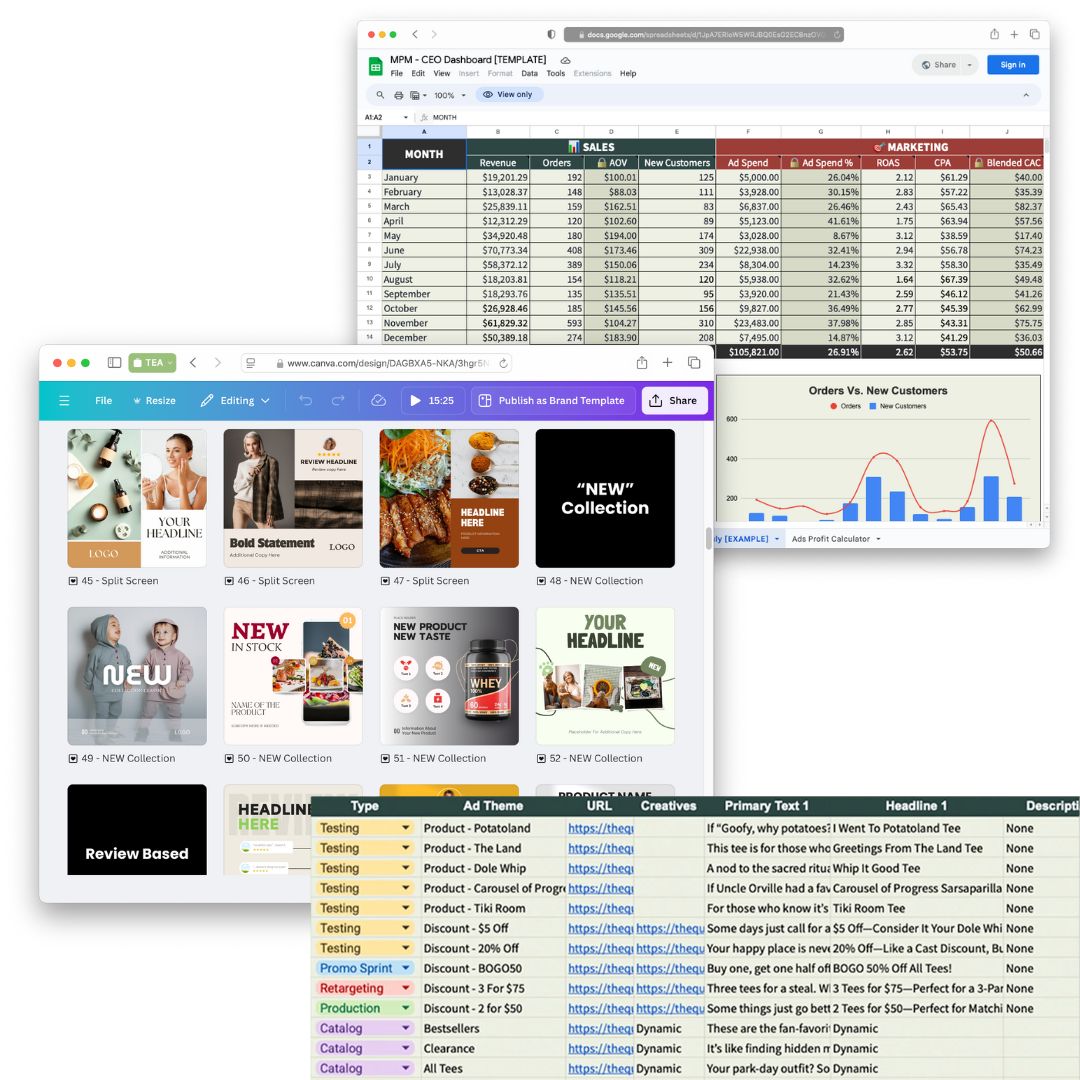Viewport: 1080px width, 1080px height.
Task: Add new tab in Canva browser window
Action: click(667, 362)
